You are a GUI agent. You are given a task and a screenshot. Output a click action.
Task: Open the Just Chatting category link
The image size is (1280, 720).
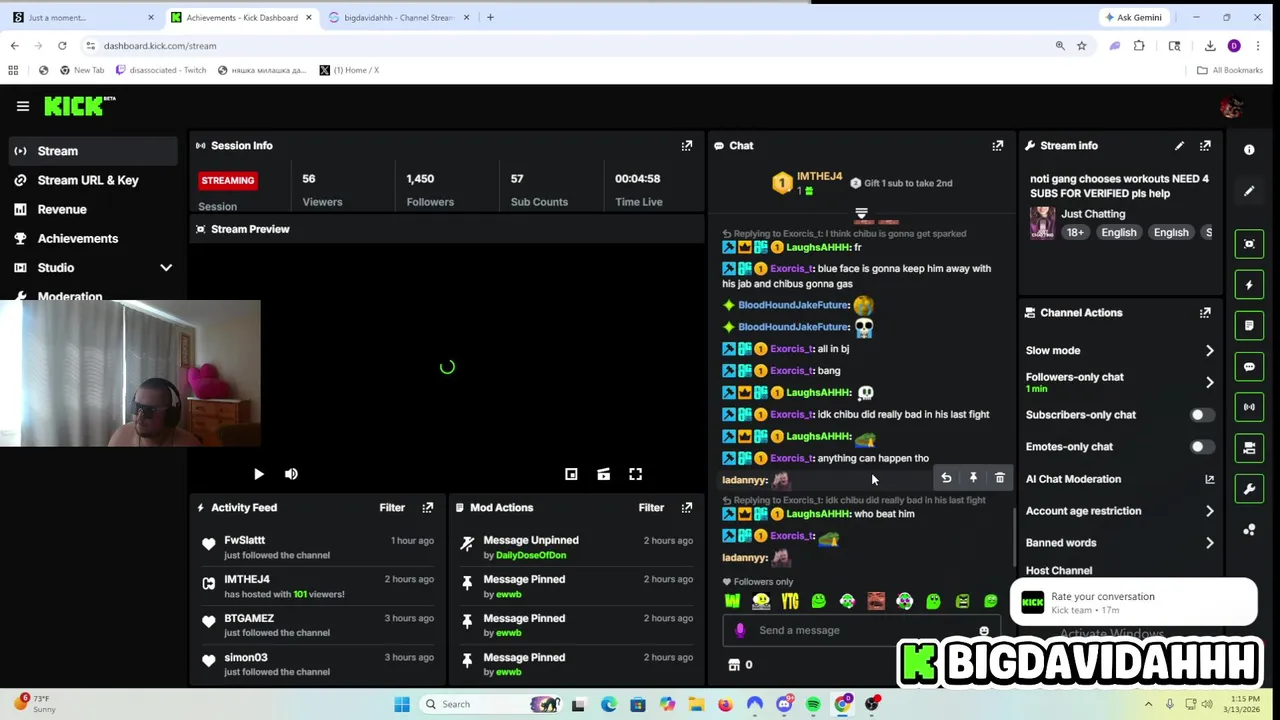point(1093,214)
